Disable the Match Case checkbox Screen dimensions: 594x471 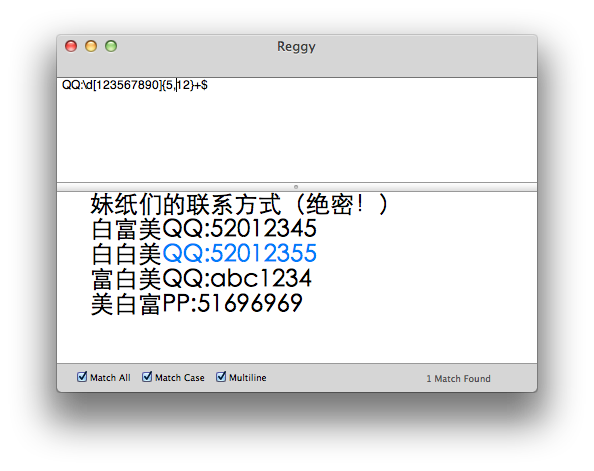[147, 377]
